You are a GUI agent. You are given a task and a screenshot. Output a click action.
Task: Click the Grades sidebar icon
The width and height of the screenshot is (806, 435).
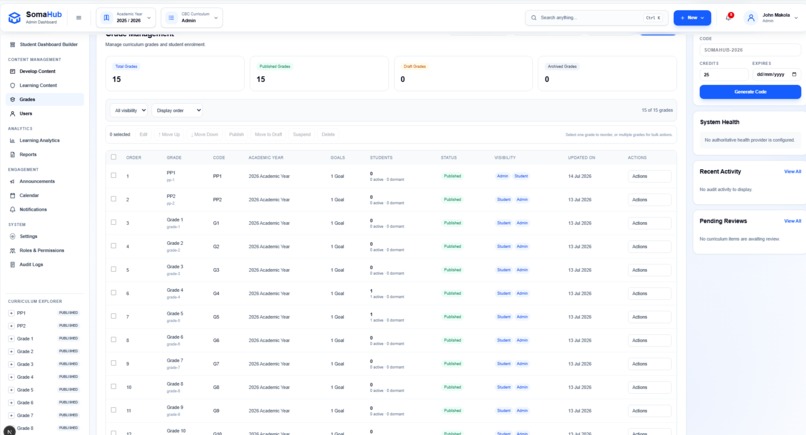click(13, 99)
